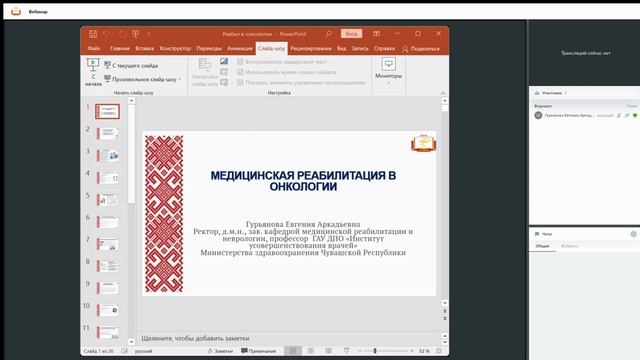Click thumbnail panel scroll-up arrow
The height and width of the screenshot is (360, 640).
131,100
